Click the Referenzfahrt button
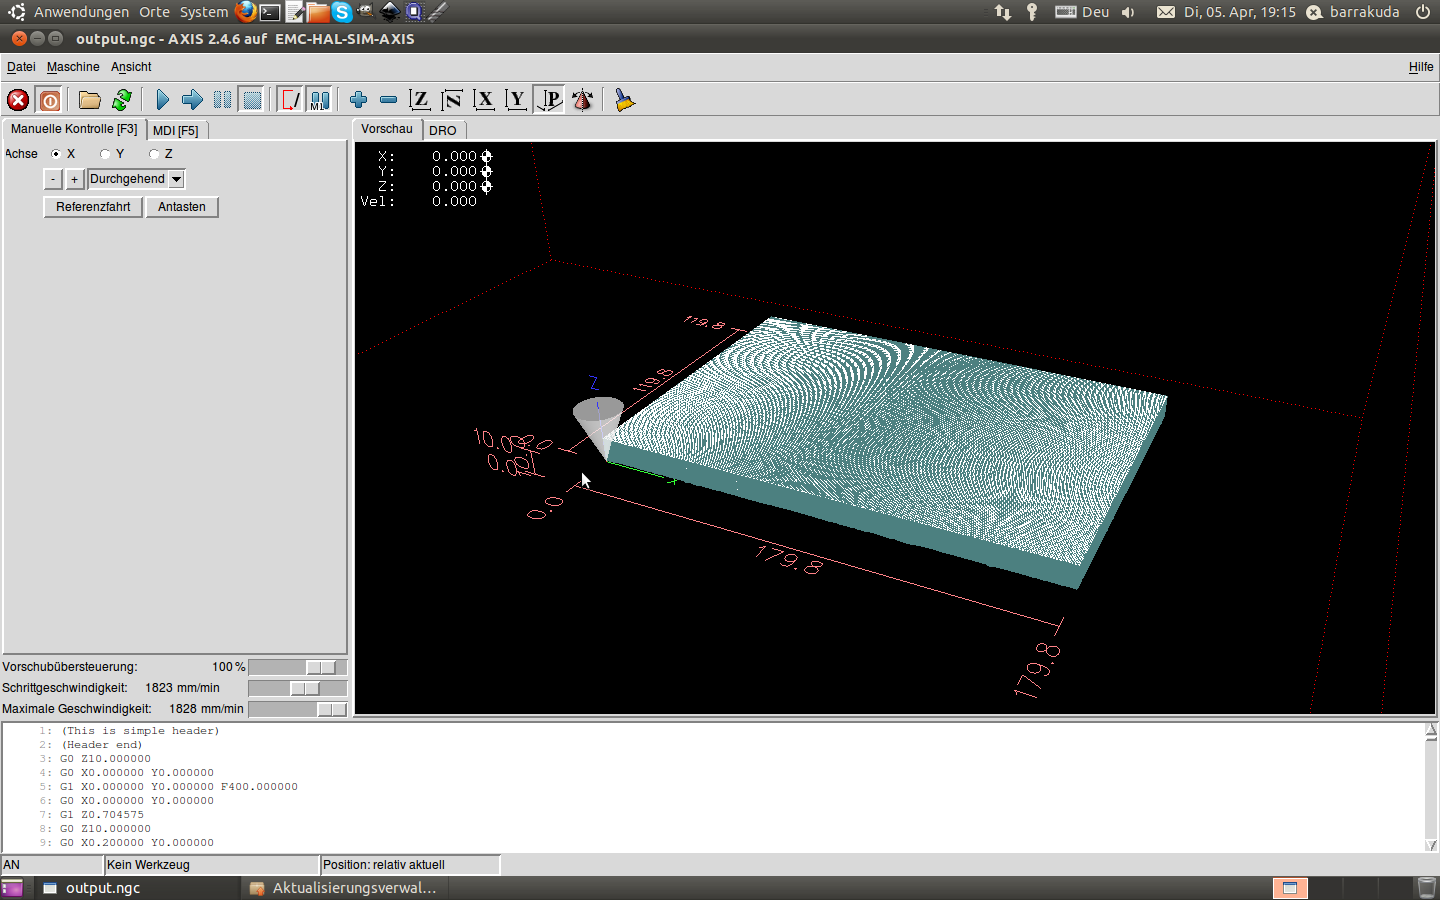Image resolution: width=1440 pixels, height=900 pixels. pos(93,207)
